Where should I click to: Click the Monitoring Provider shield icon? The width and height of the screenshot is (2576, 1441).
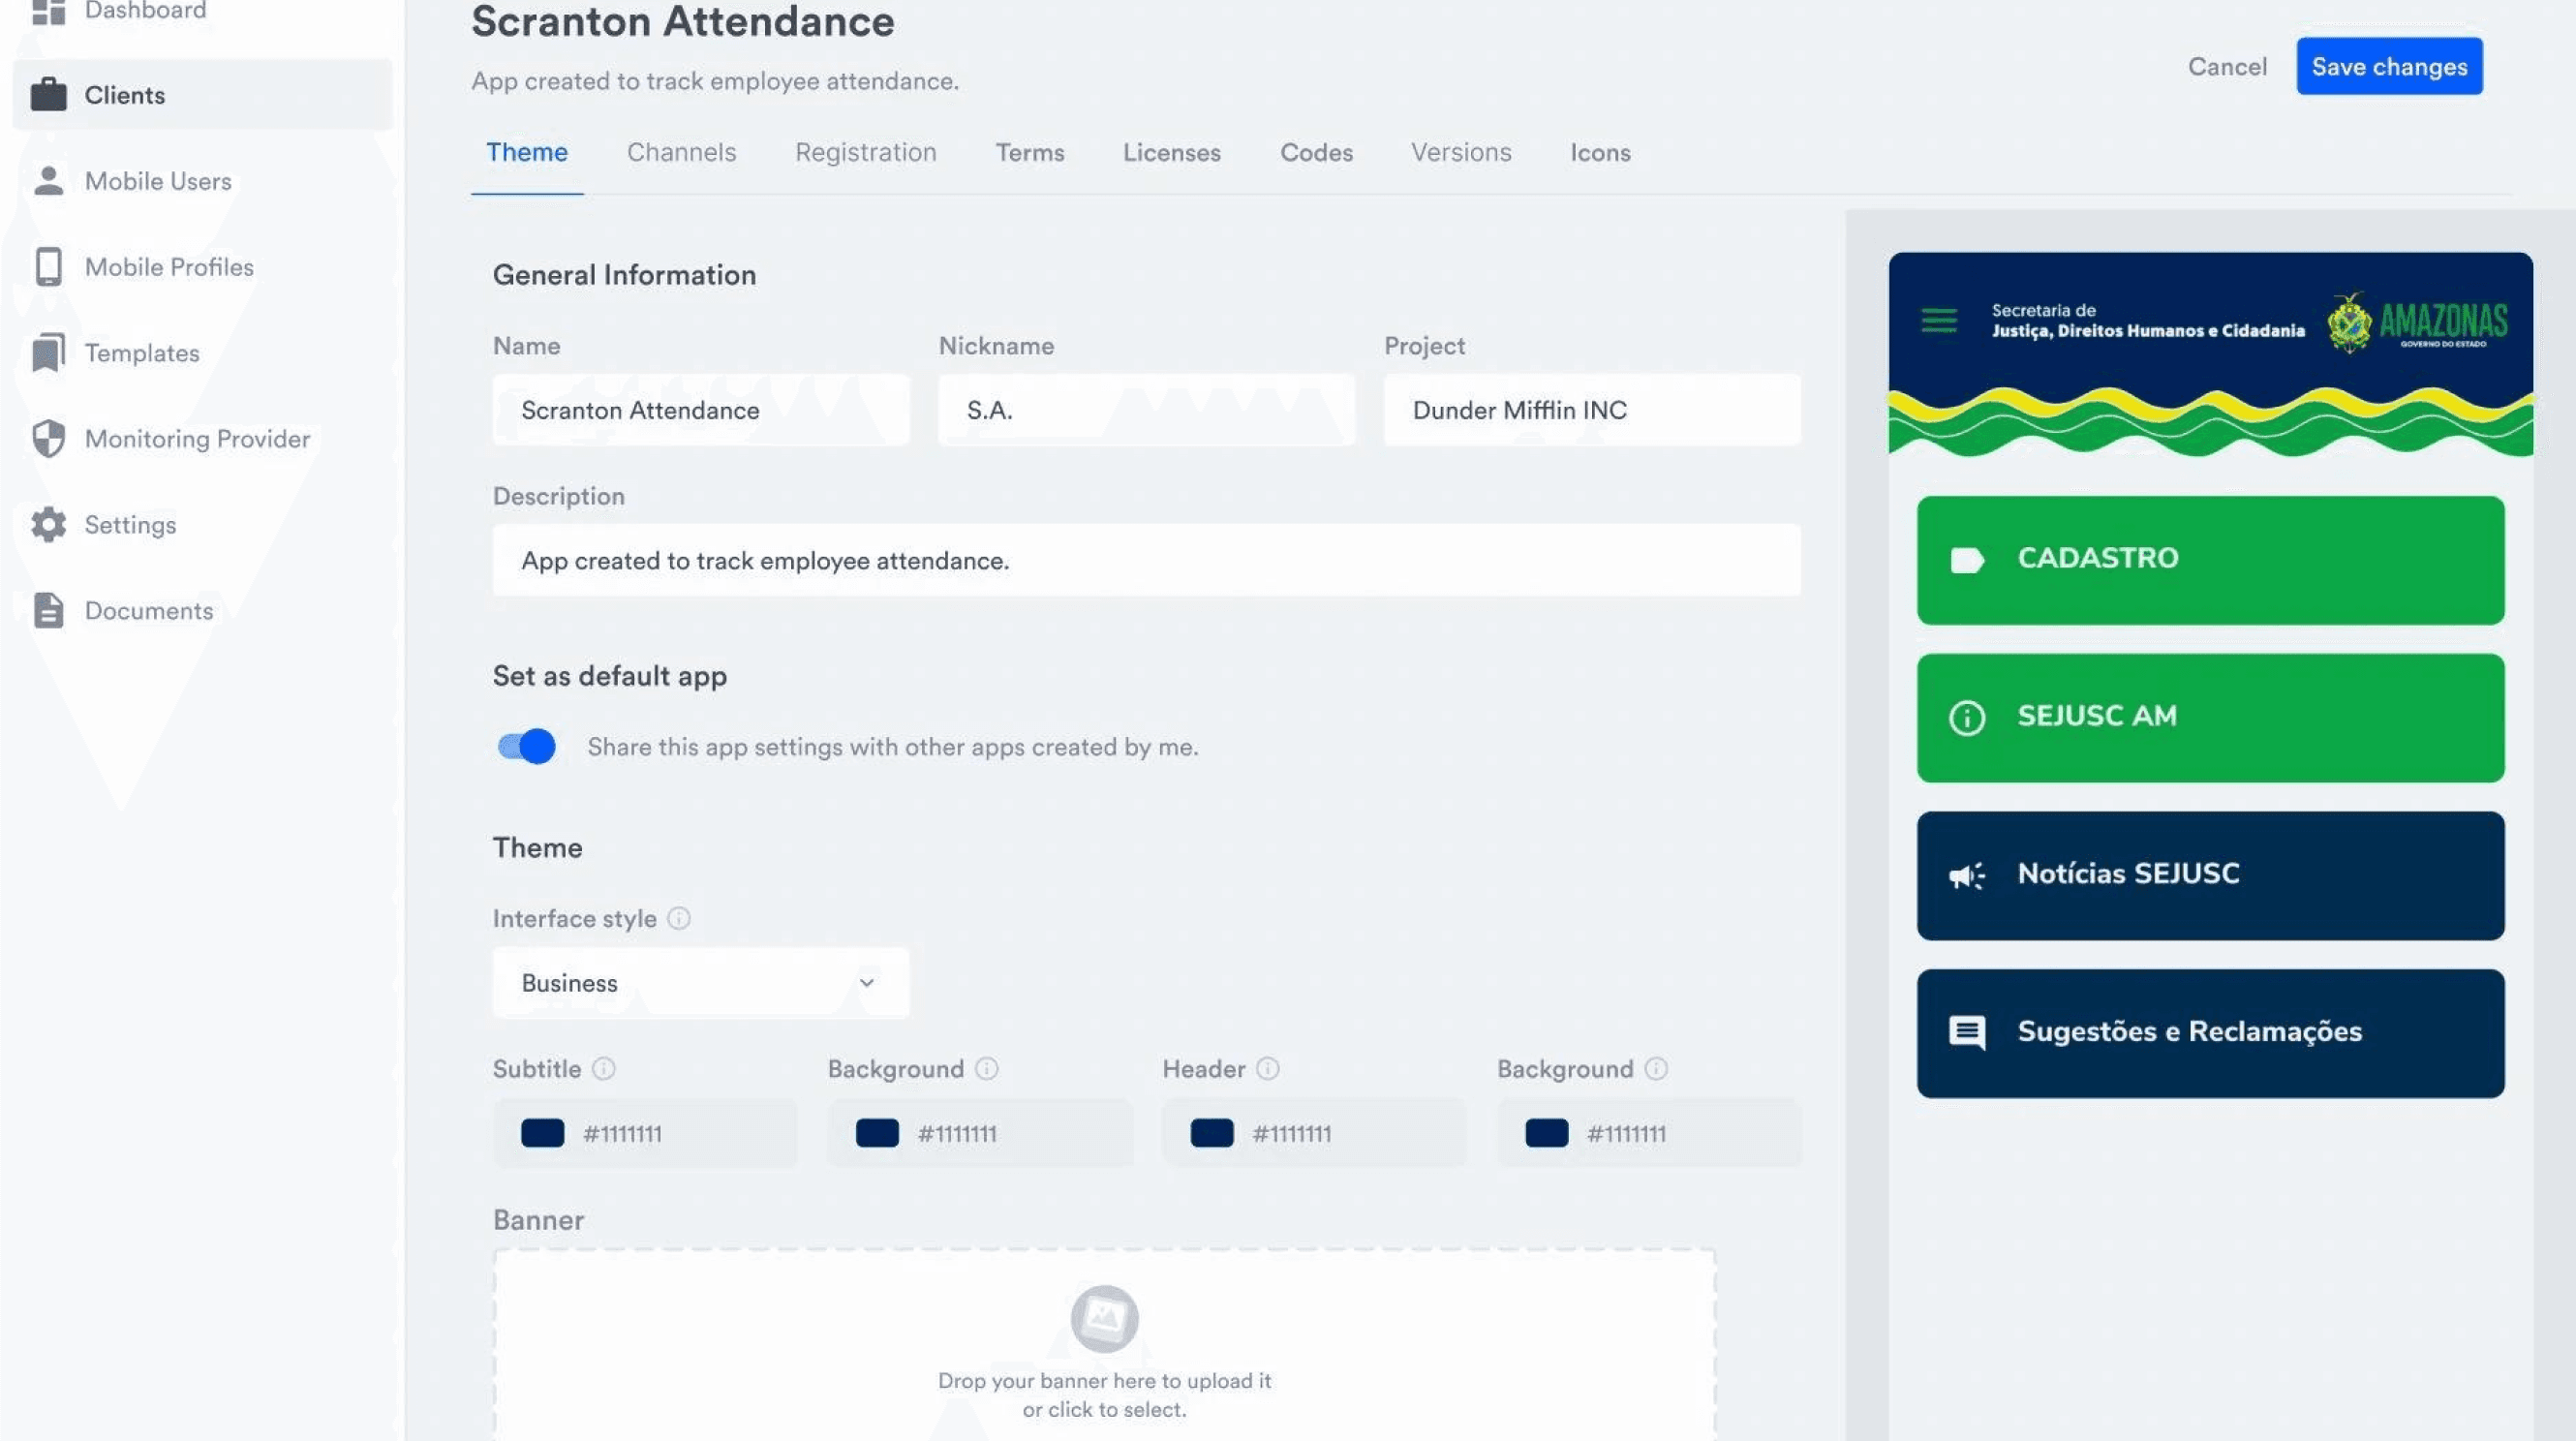pos(48,439)
